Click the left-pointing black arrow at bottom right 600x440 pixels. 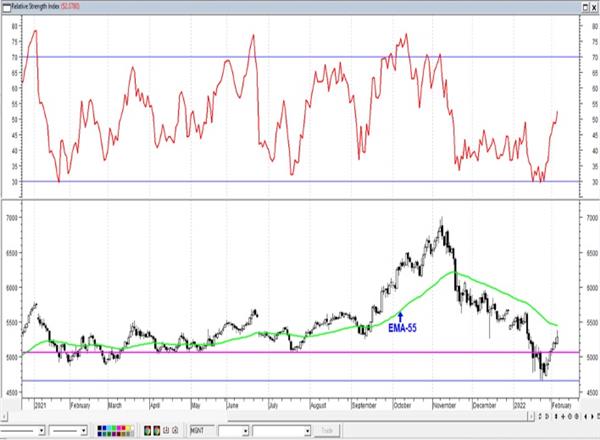pos(586,417)
